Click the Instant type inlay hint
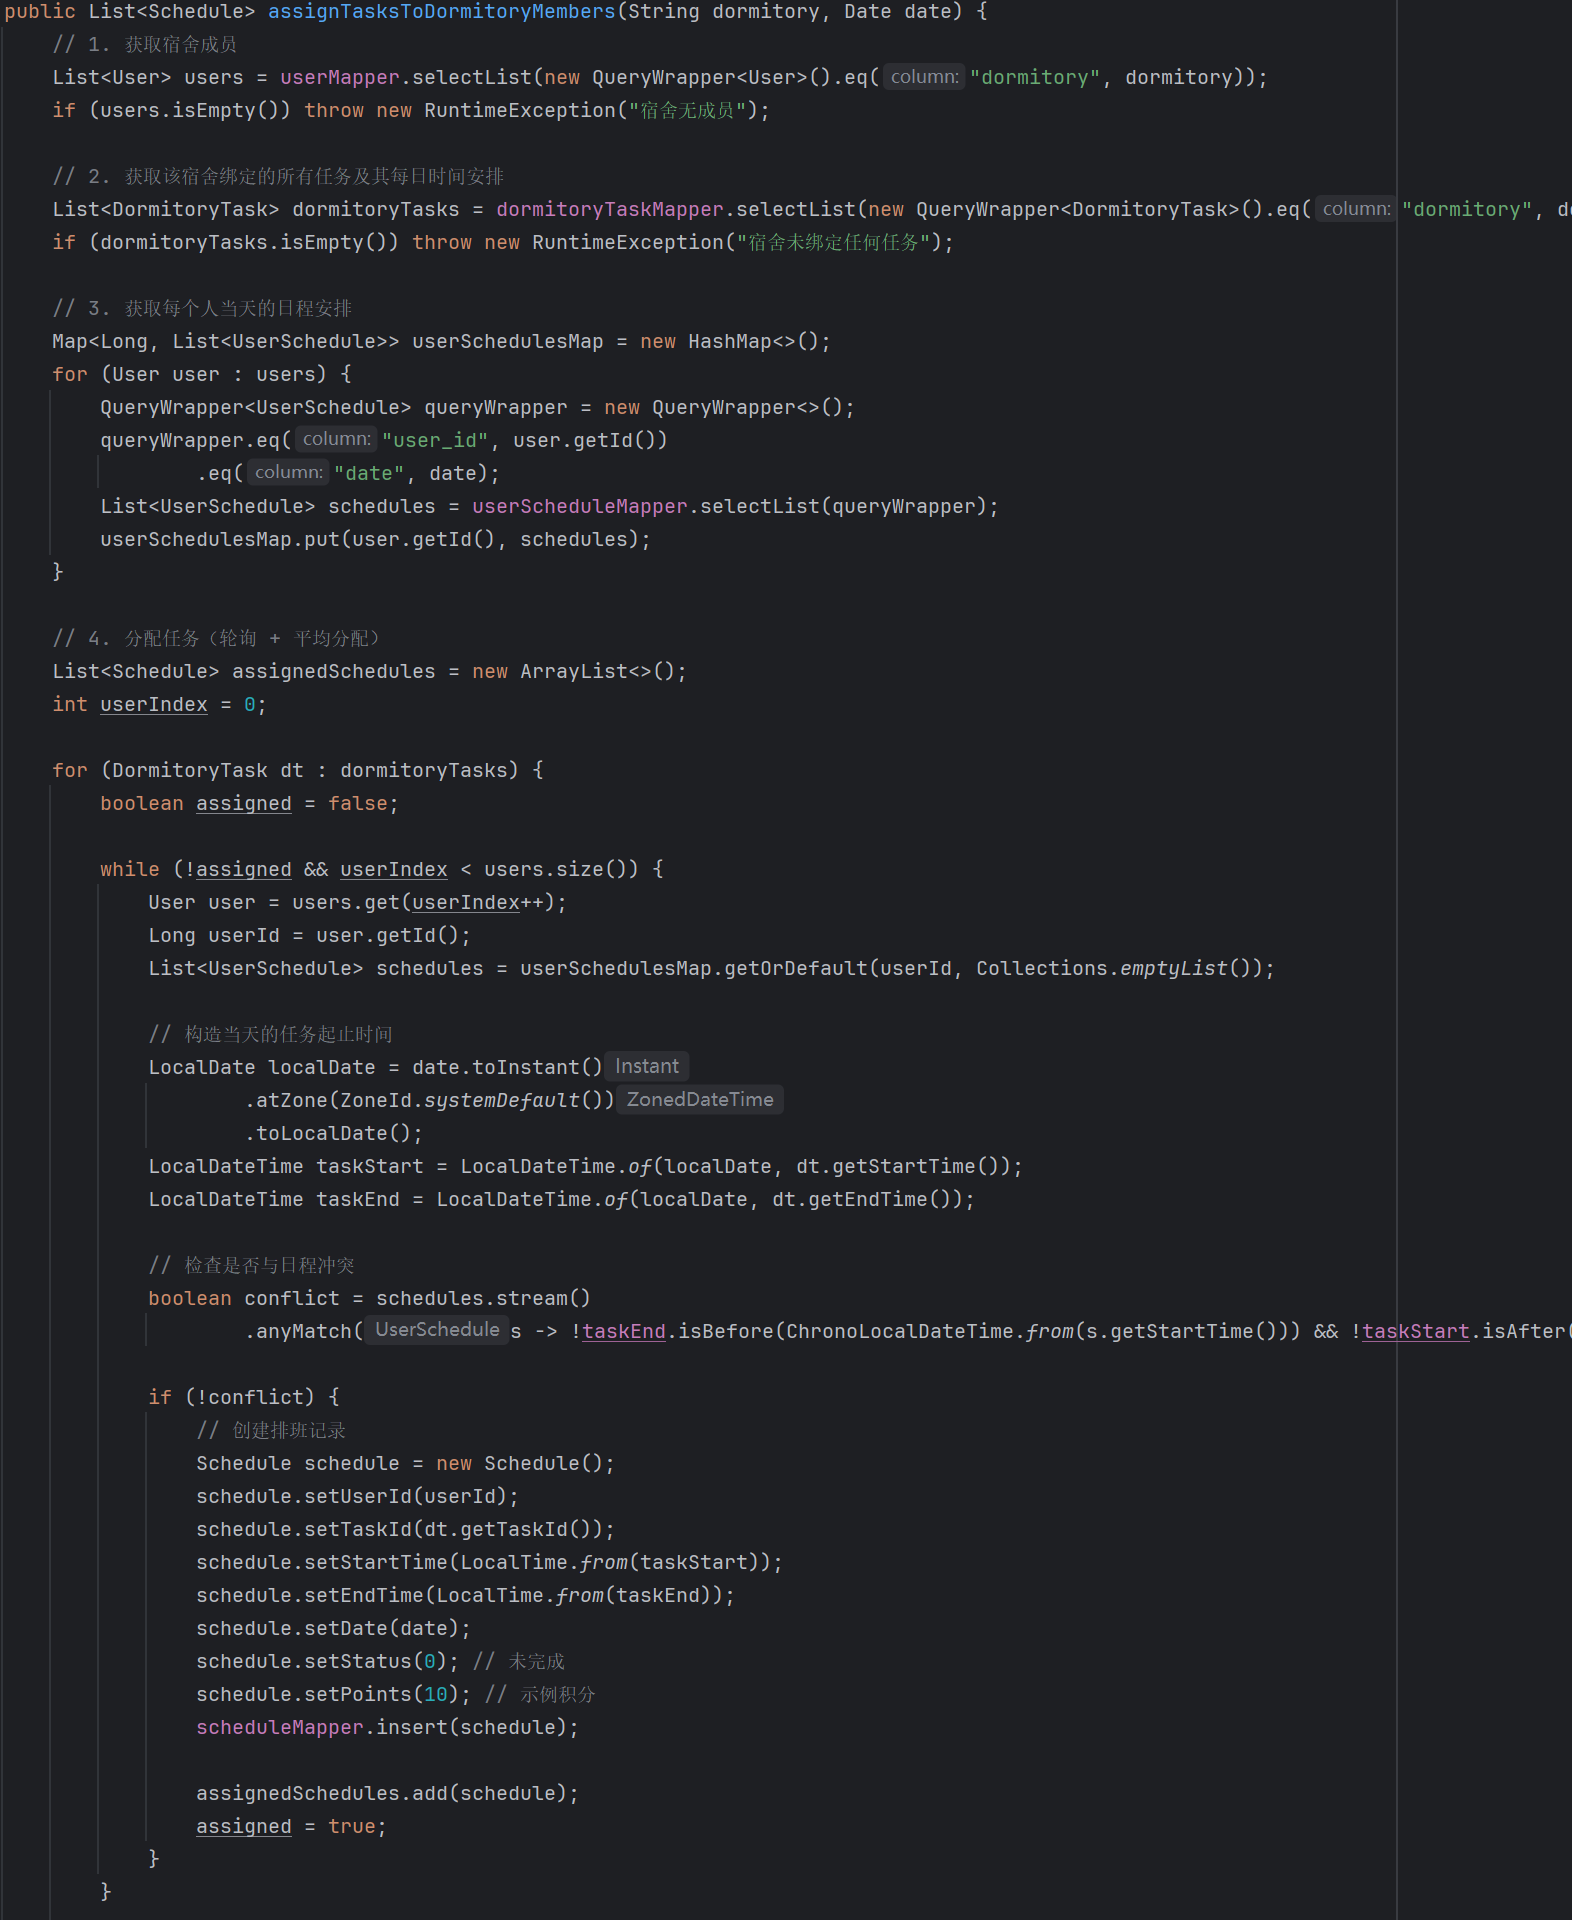1572x1920 pixels. pyautogui.click(x=647, y=1067)
